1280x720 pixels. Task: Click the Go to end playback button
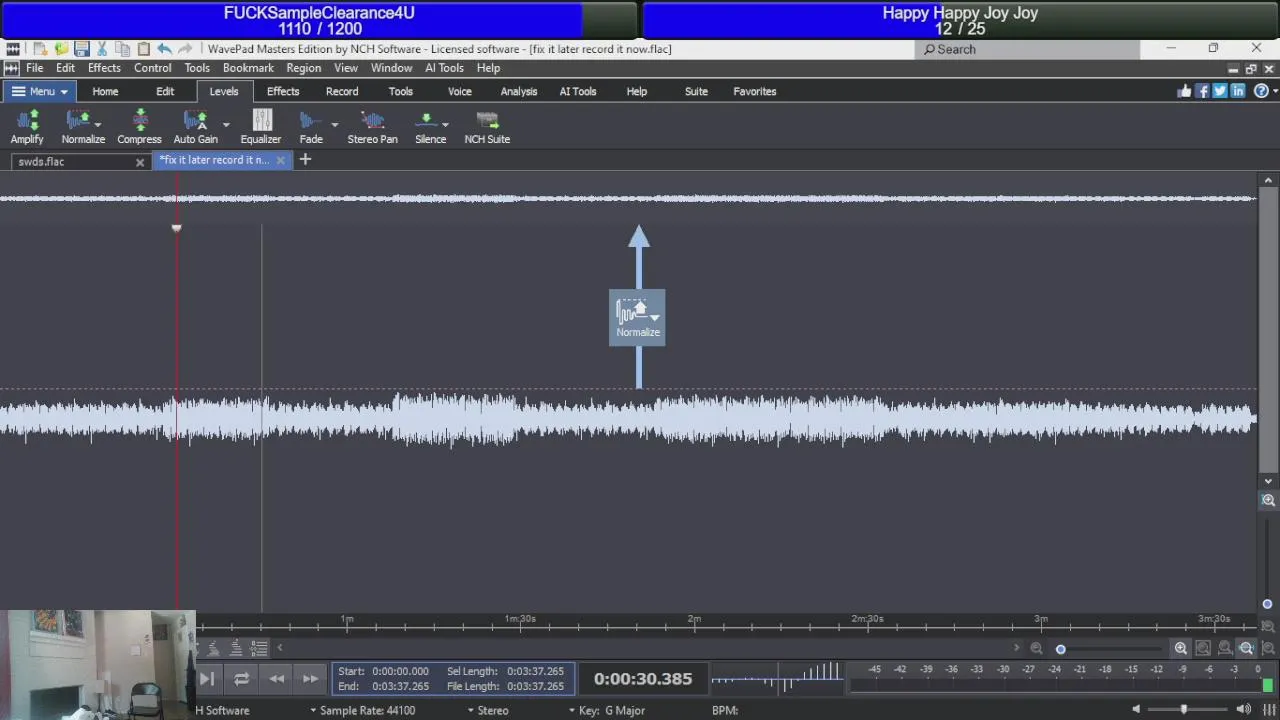coord(207,679)
